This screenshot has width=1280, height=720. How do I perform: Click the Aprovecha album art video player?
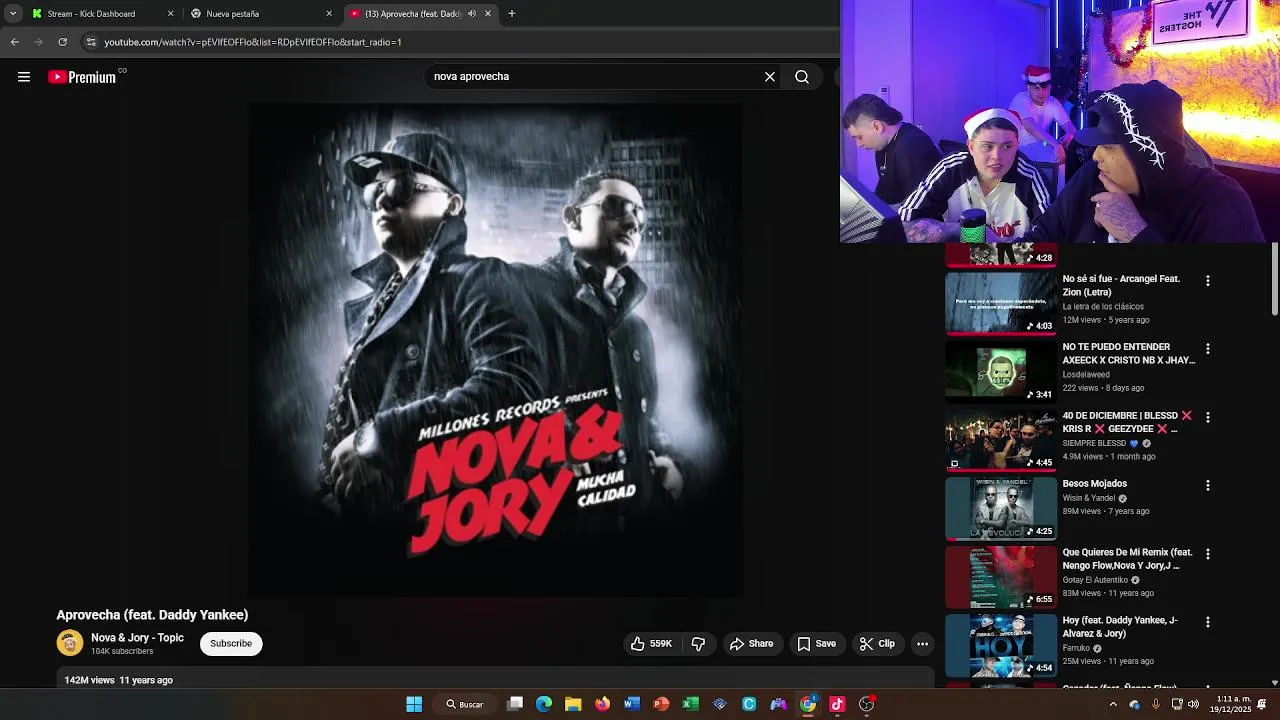(x=495, y=350)
